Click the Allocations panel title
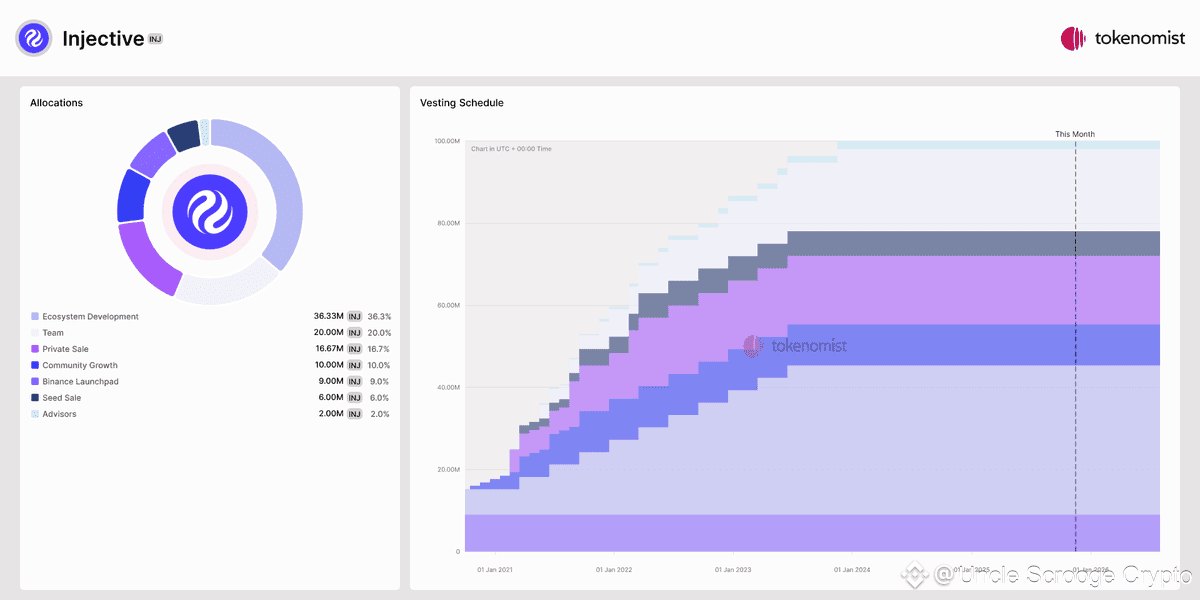This screenshot has width=1200, height=600. click(x=57, y=103)
